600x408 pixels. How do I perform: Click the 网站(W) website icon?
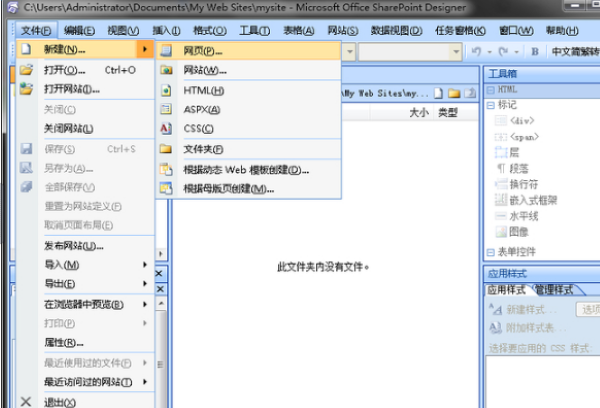pyautogui.click(x=166, y=70)
